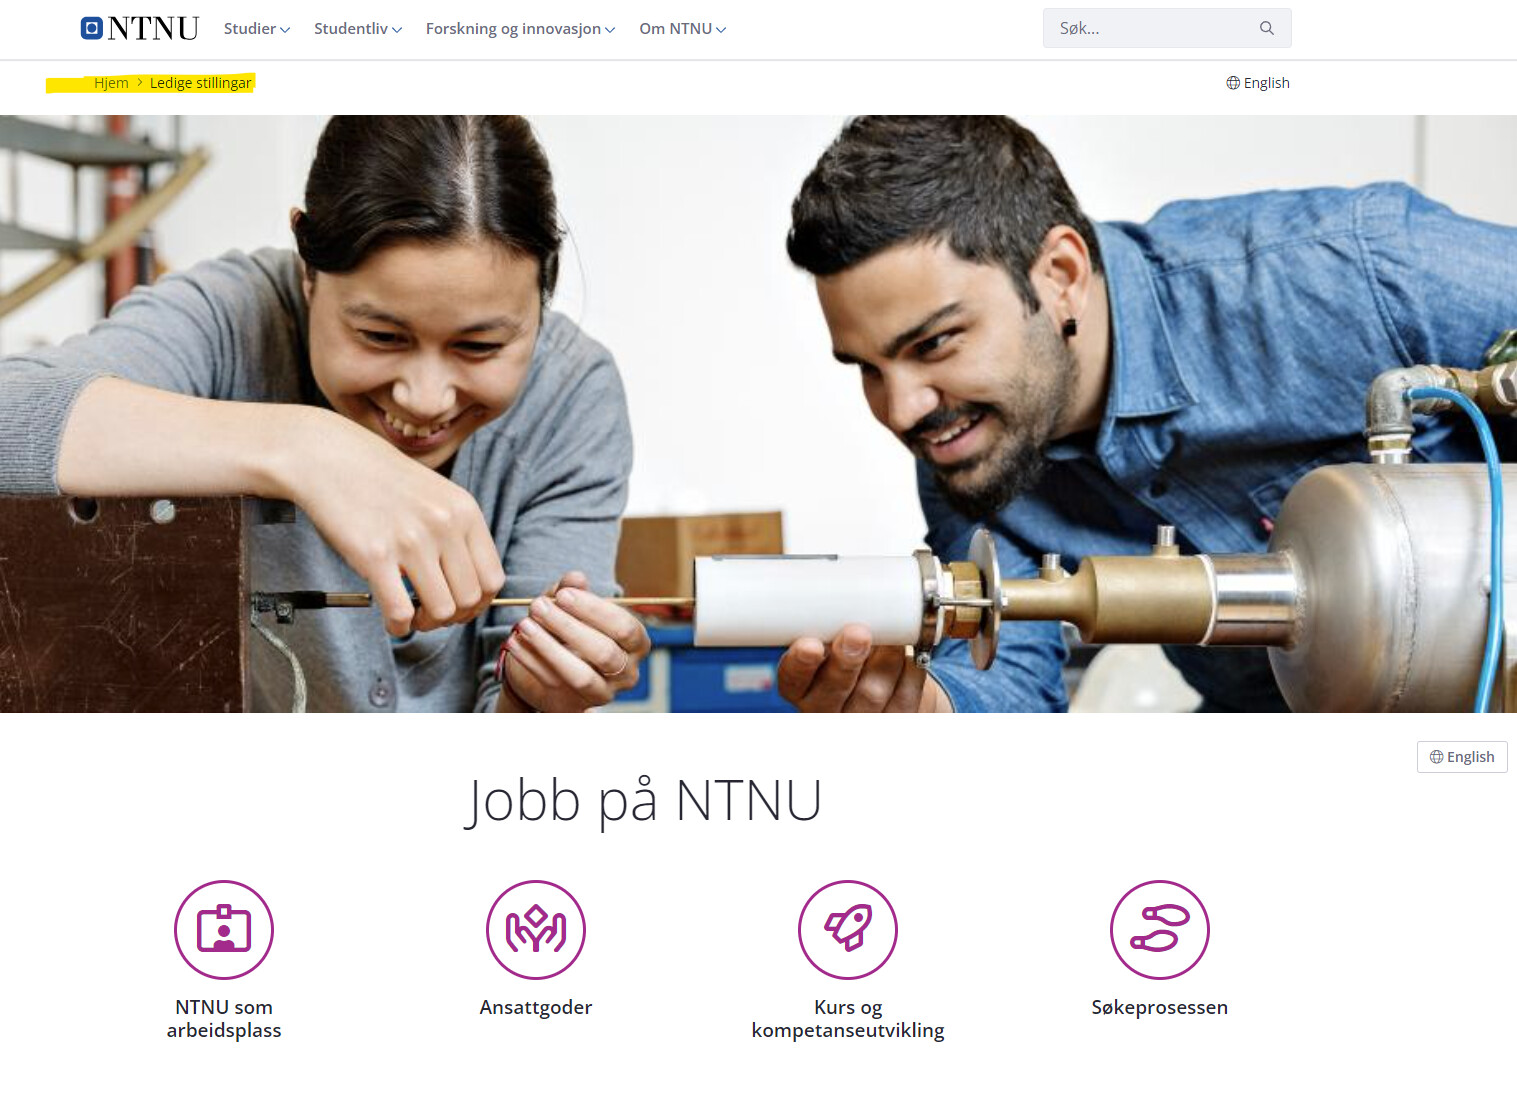Open Ansattgoder text link

coord(536,1007)
